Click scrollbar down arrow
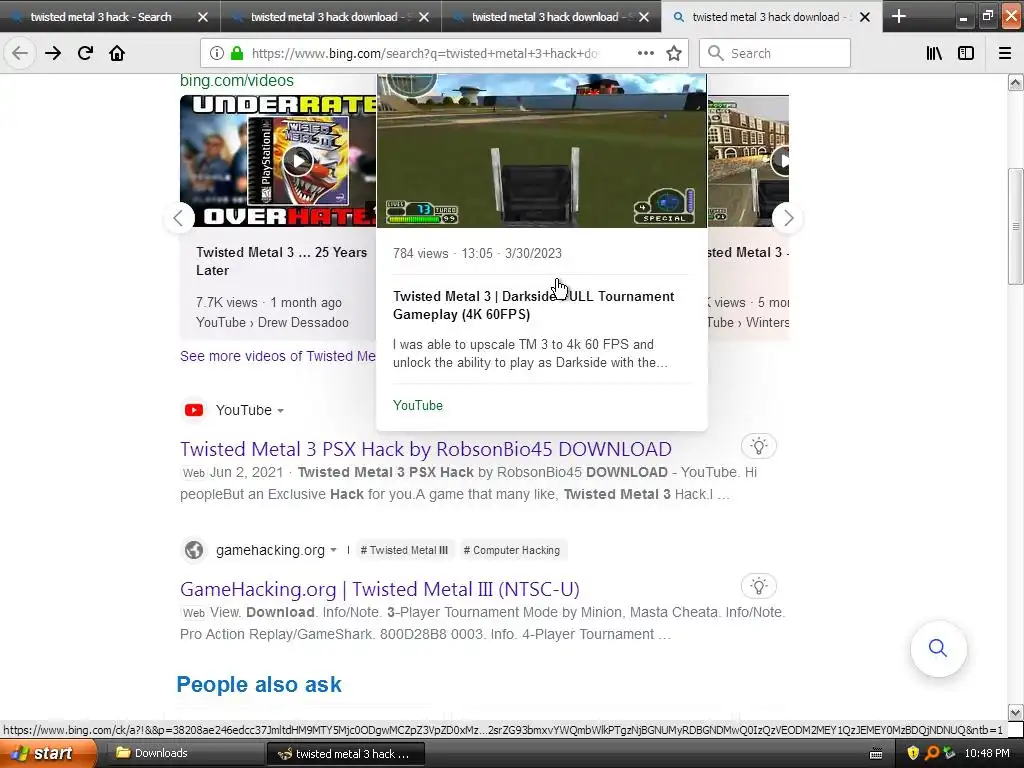This screenshot has width=1024, height=768. (1015, 712)
